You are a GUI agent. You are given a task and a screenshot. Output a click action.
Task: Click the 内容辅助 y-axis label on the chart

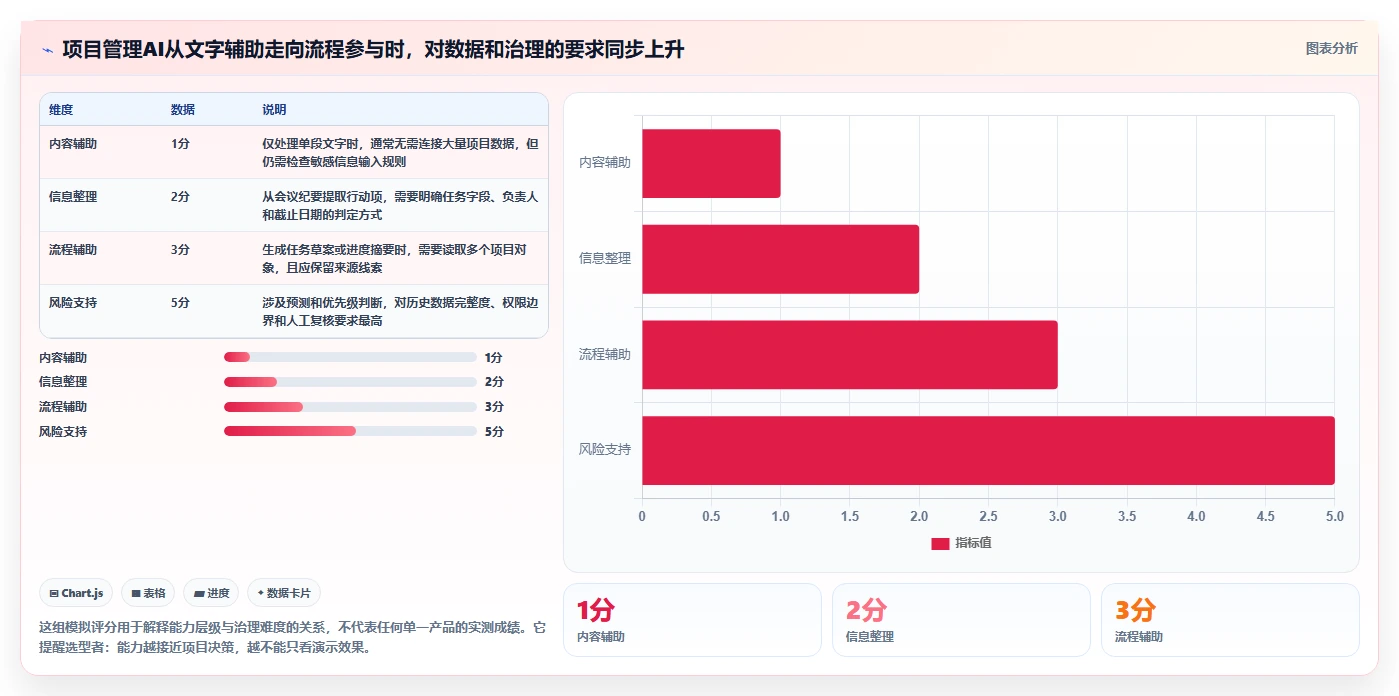click(605, 162)
